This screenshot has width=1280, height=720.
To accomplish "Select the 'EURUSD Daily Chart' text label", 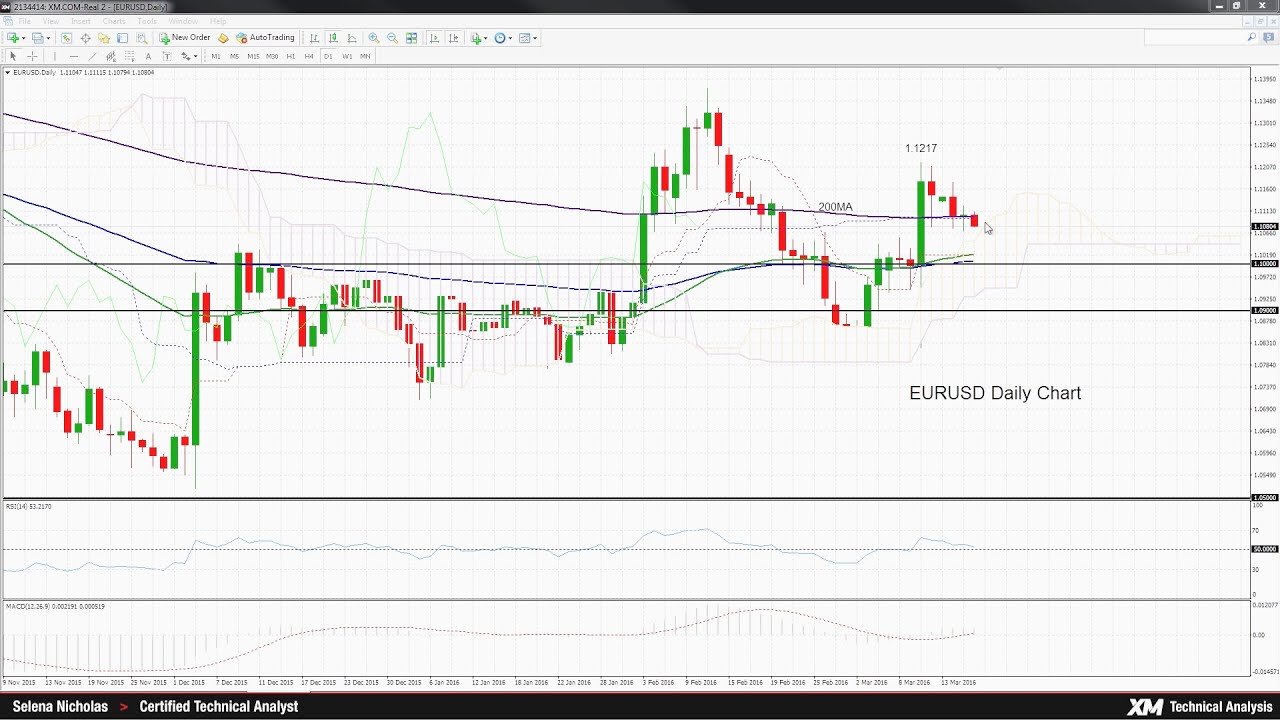I will pyautogui.click(x=995, y=393).
